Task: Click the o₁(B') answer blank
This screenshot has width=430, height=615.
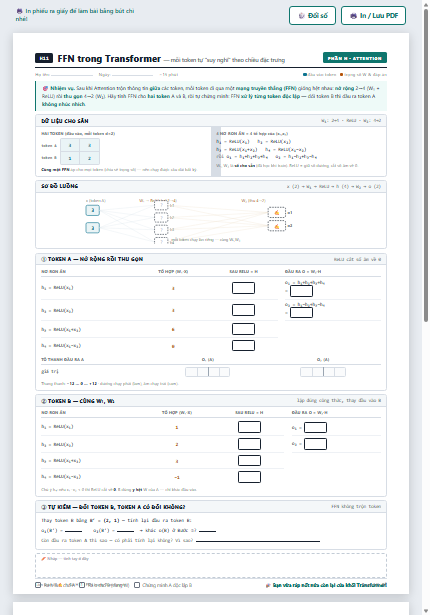Action: pos(73,530)
